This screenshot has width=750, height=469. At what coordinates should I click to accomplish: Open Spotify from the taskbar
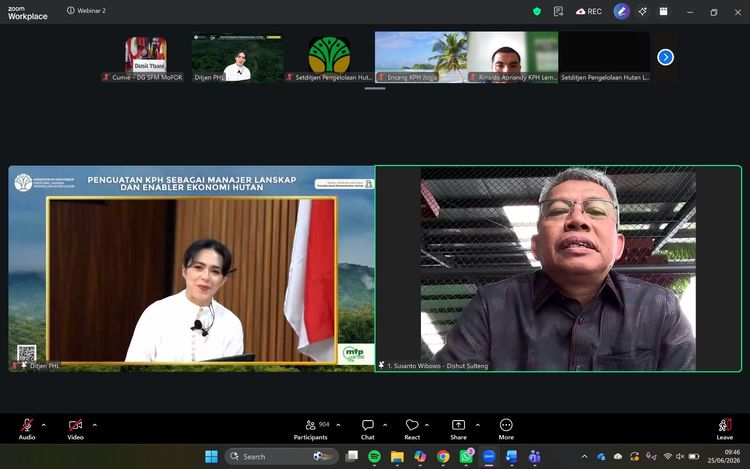[x=375, y=457]
